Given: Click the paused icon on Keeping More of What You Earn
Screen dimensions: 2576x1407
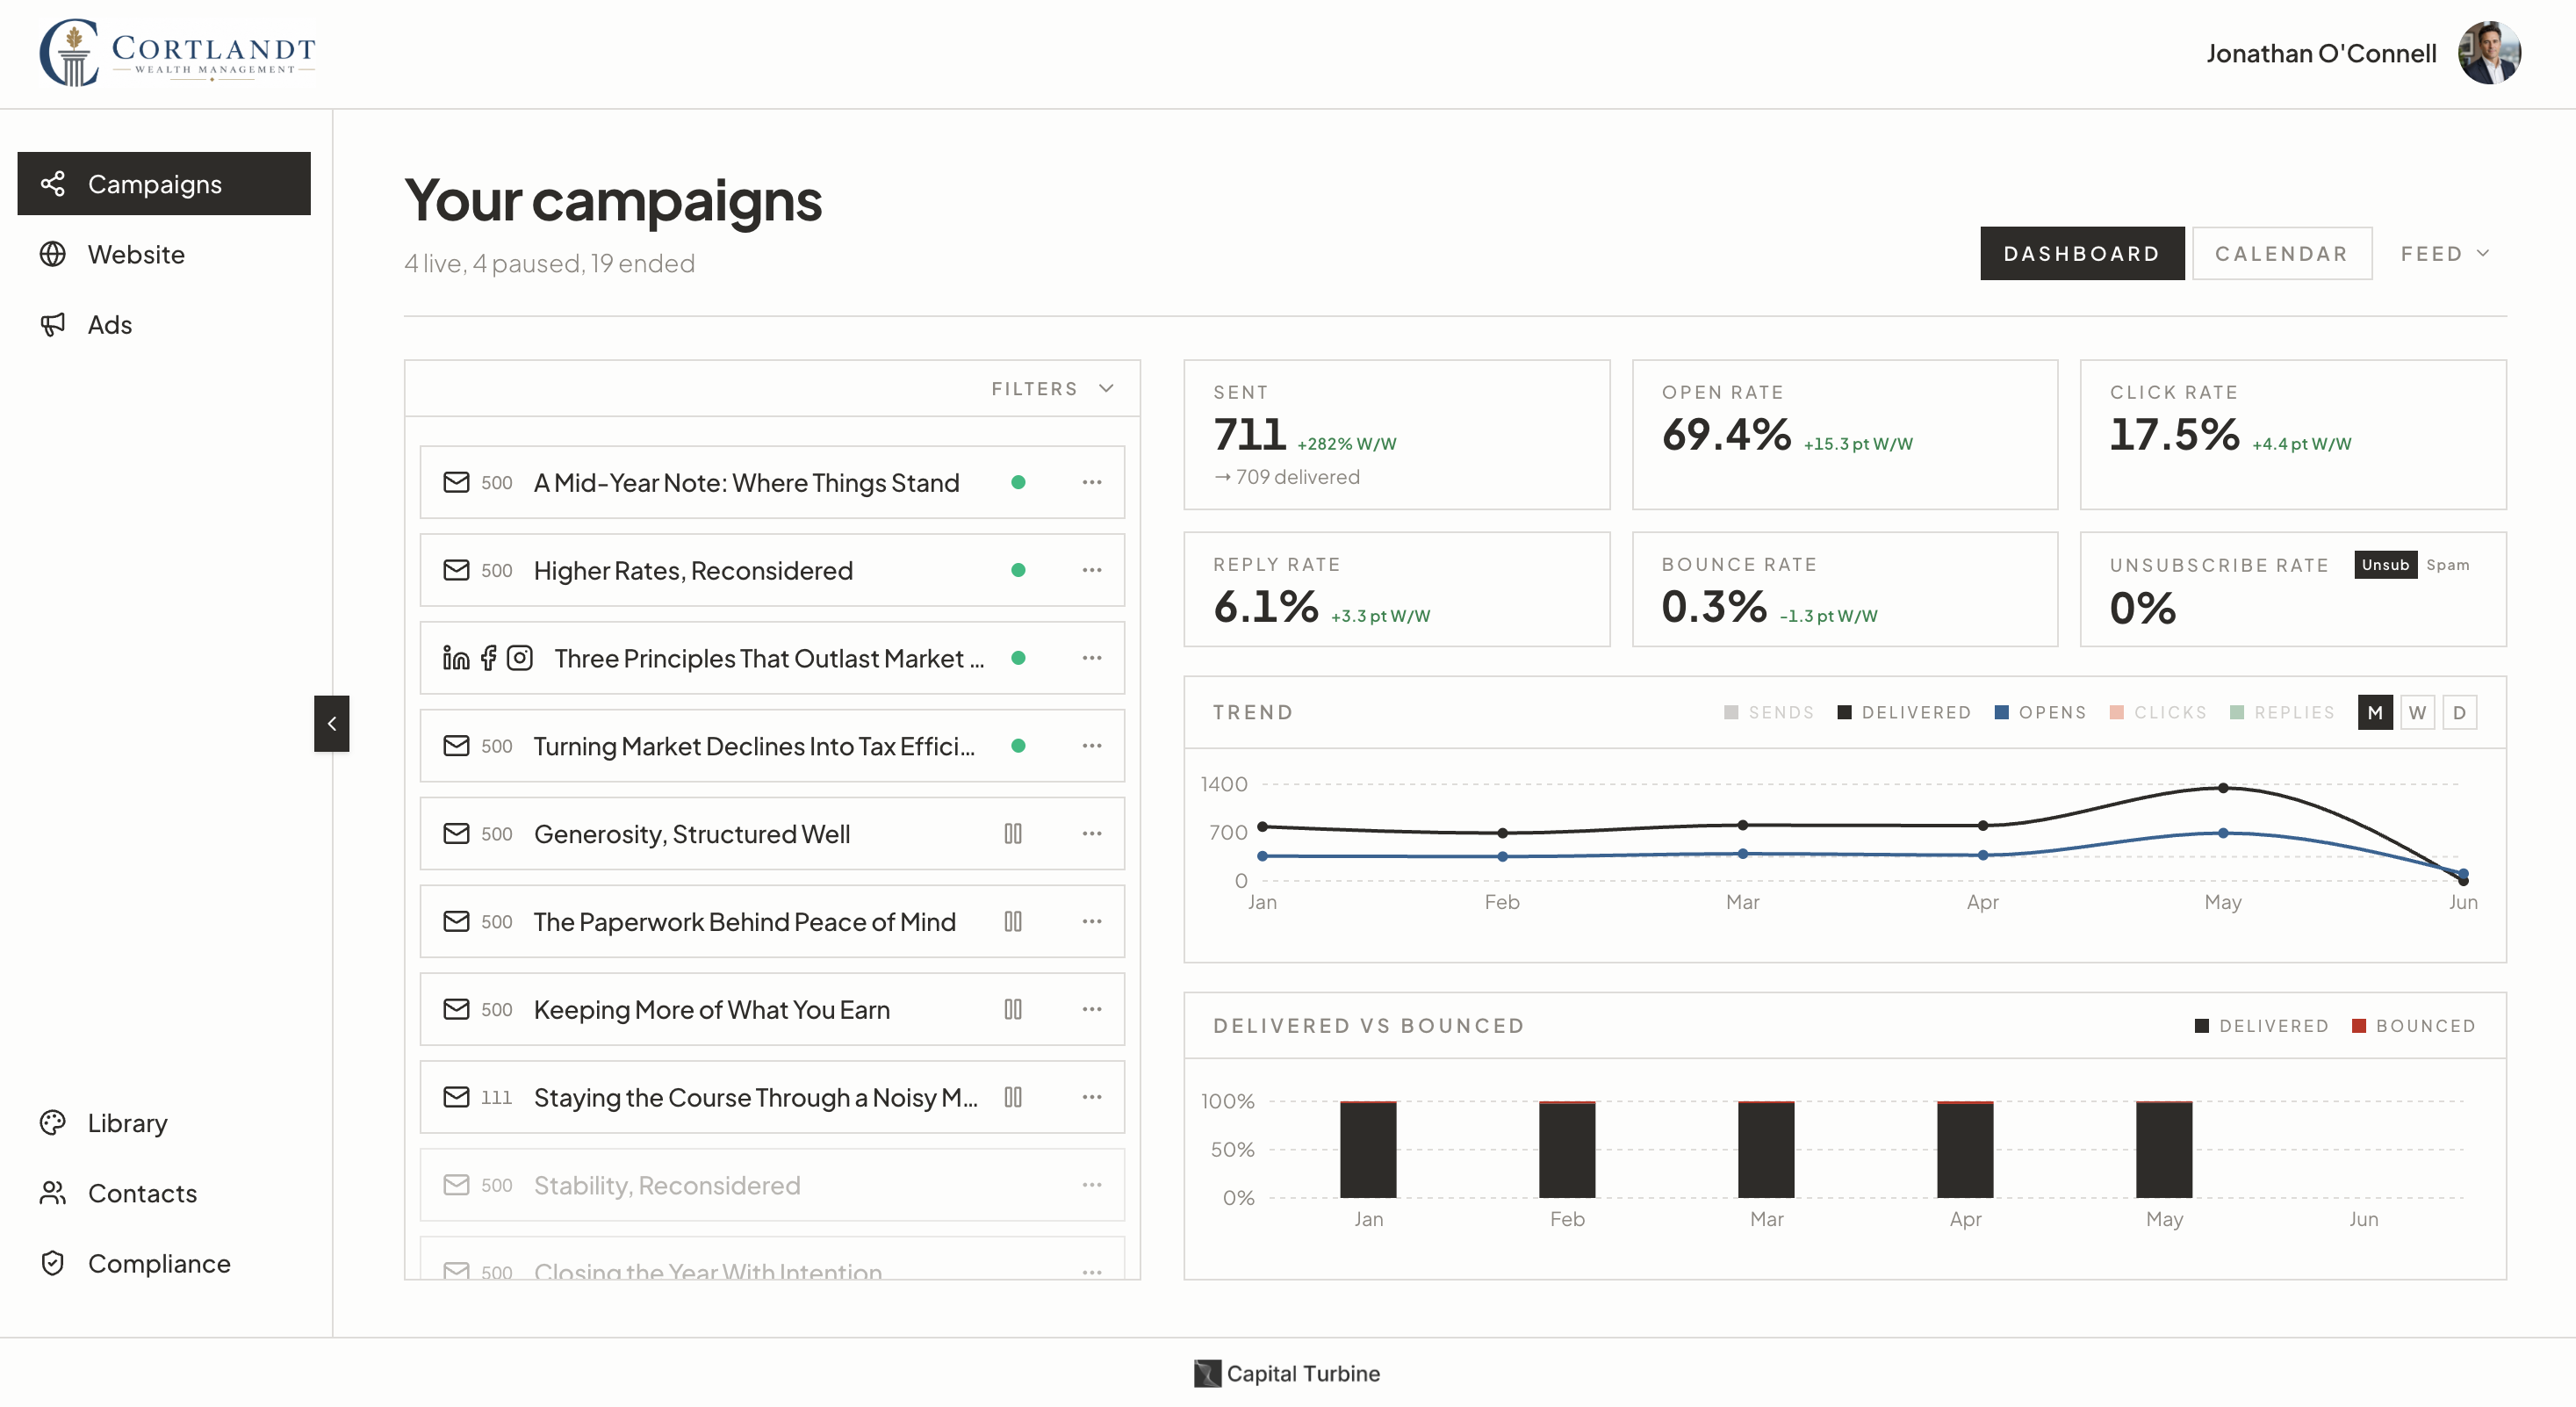Looking at the screenshot, I should pos(1013,1009).
